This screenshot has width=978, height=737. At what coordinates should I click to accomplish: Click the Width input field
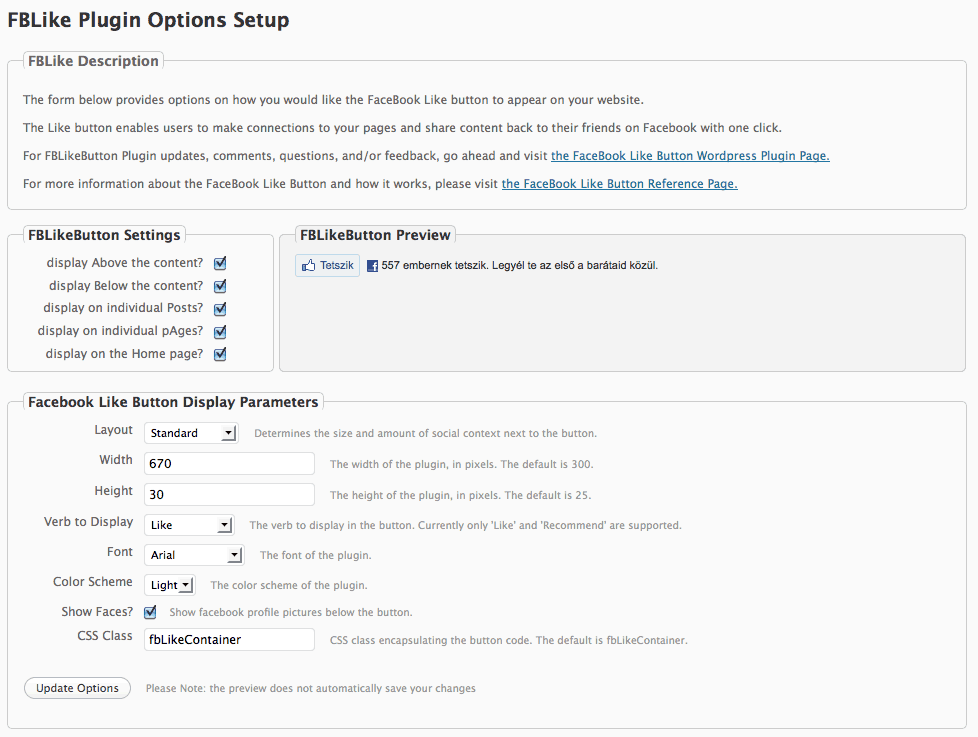click(x=229, y=464)
